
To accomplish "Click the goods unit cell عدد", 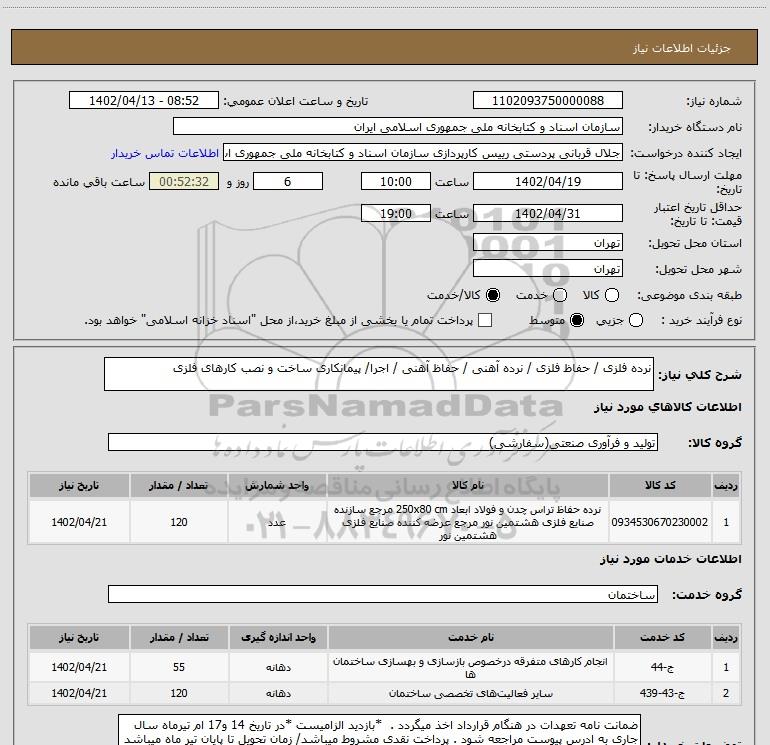I will pyautogui.click(x=277, y=522).
